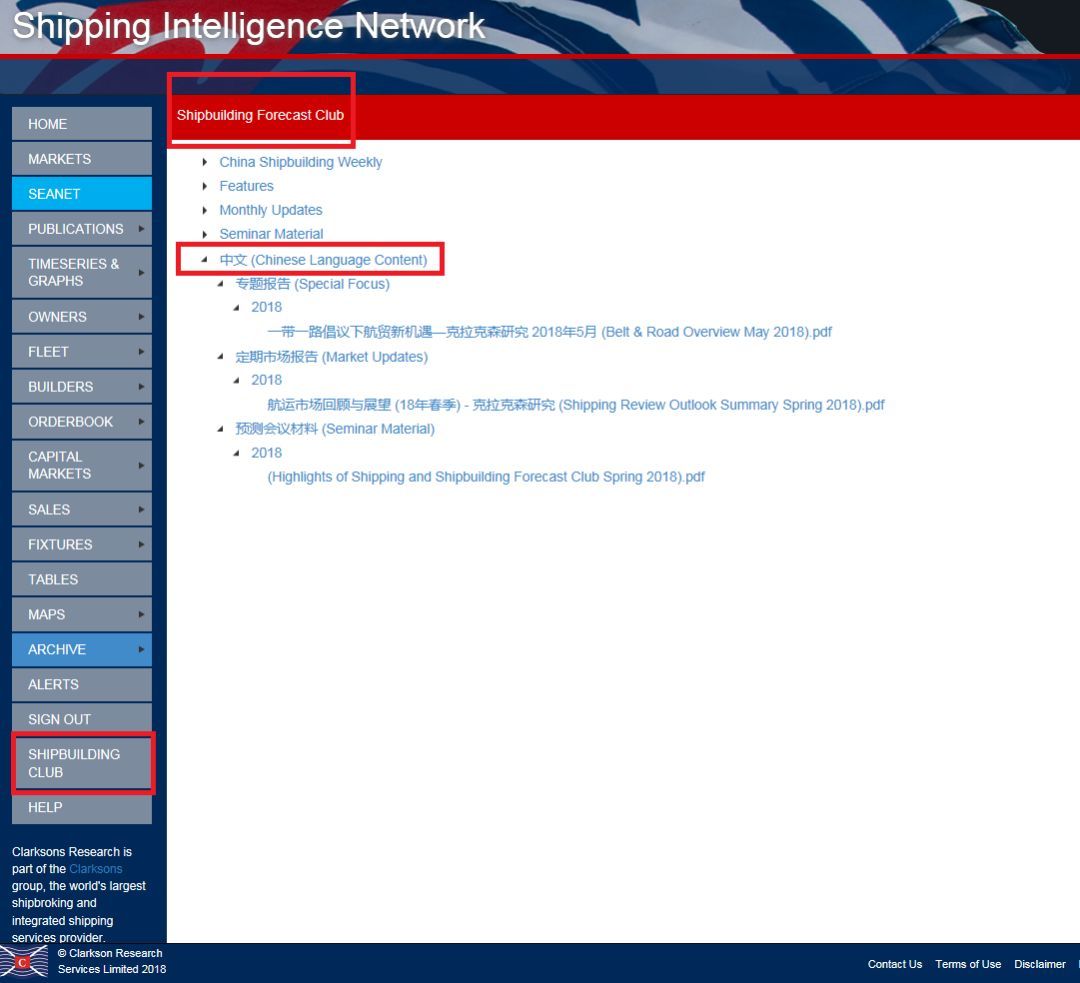
Task: Collapse arrow beside Chinese Seminar Material node
Action: 220,429
